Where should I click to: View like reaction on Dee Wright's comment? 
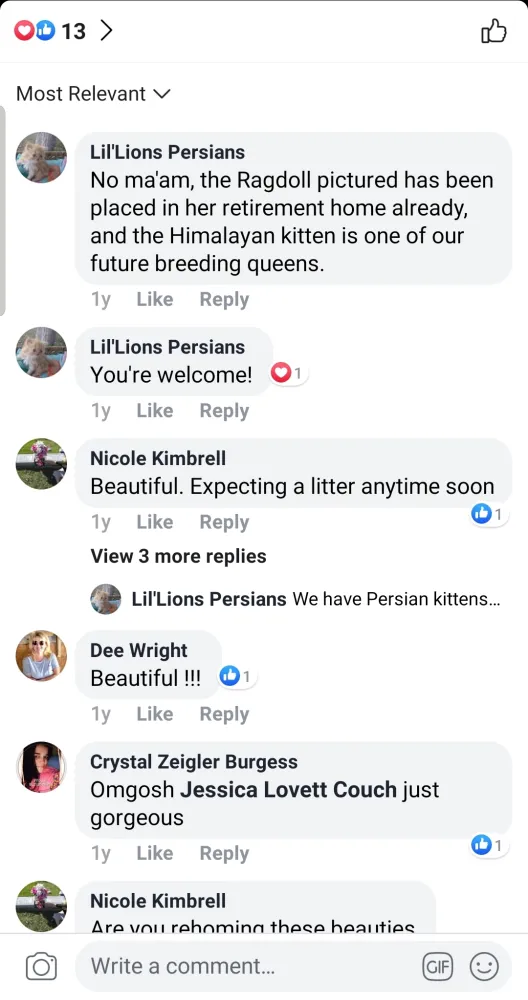tap(237, 677)
